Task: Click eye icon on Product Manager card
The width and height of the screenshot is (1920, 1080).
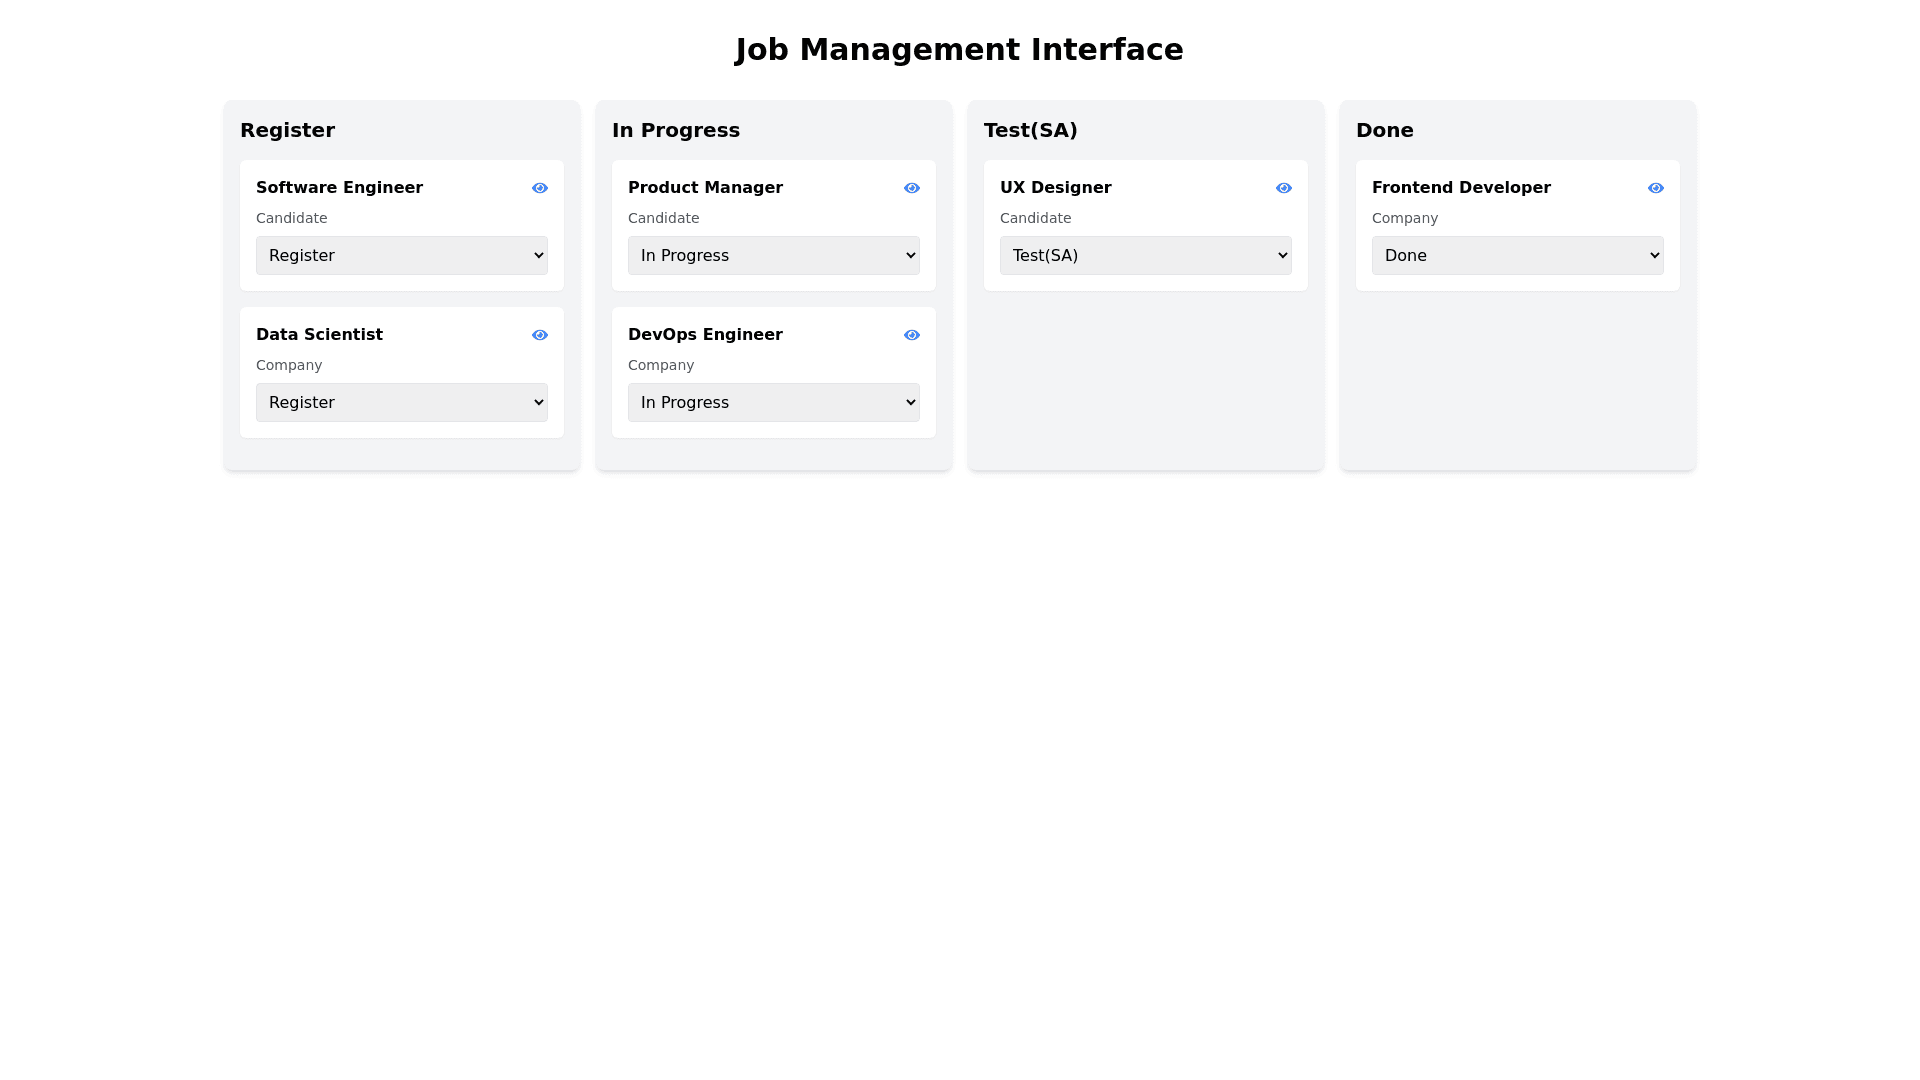Action: coord(911,188)
